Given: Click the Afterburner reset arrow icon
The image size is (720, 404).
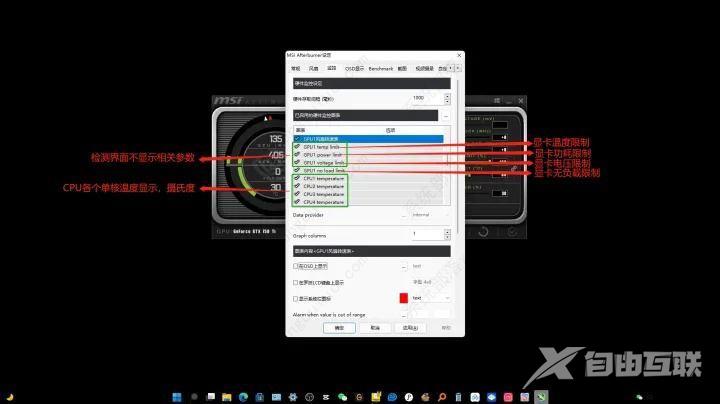Looking at the screenshot, I should 483,232.
